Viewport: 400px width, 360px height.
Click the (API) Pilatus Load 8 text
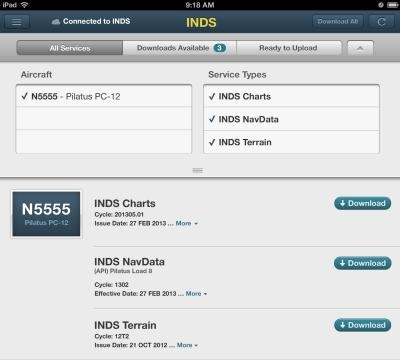click(x=123, y=271)
